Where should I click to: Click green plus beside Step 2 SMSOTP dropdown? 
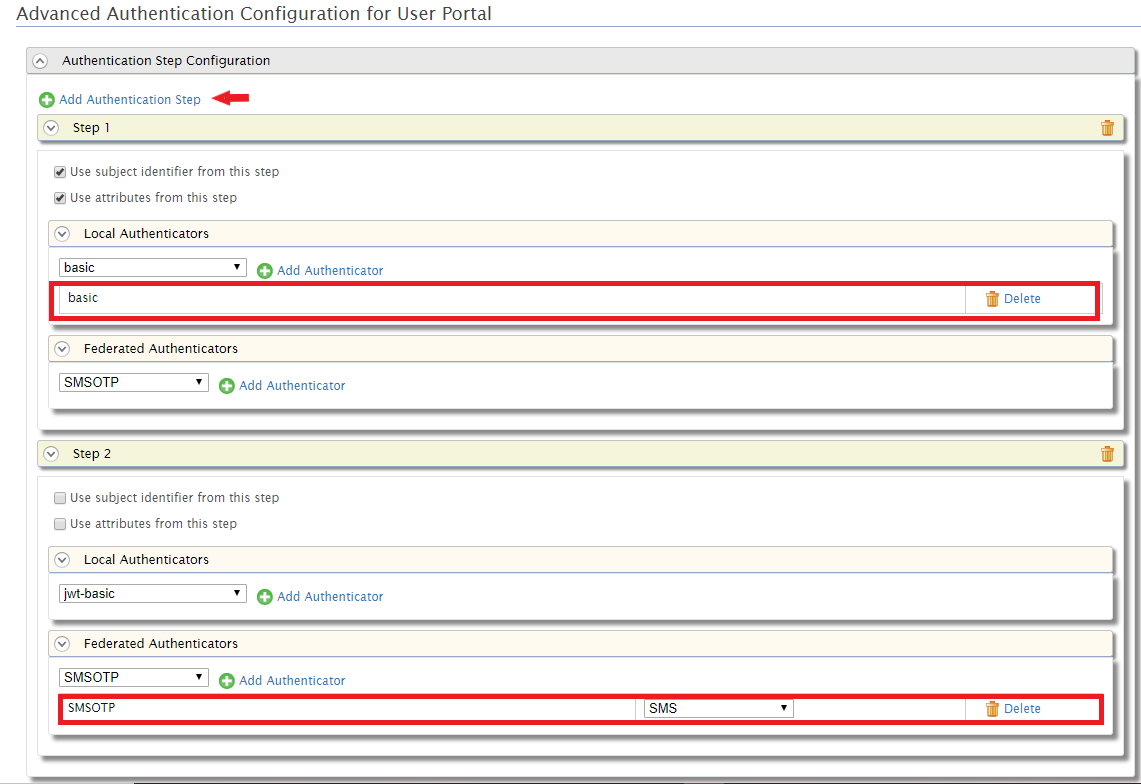point(227,681)
